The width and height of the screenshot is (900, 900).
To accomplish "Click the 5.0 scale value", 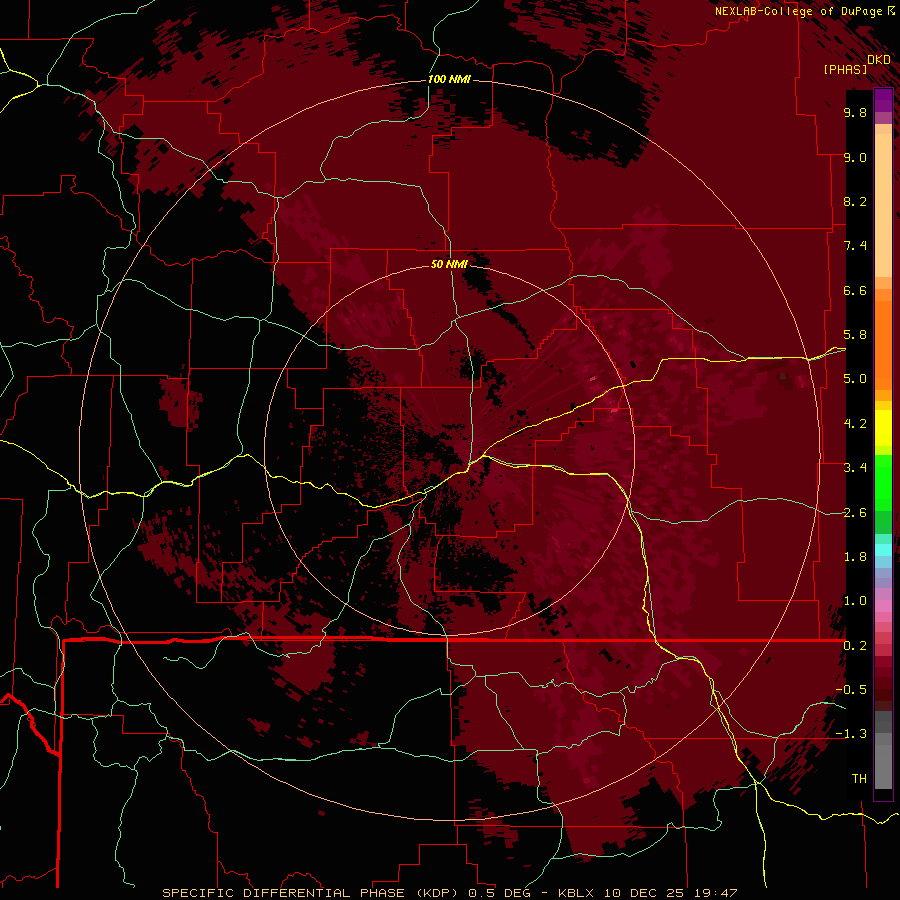I will 855,379.
